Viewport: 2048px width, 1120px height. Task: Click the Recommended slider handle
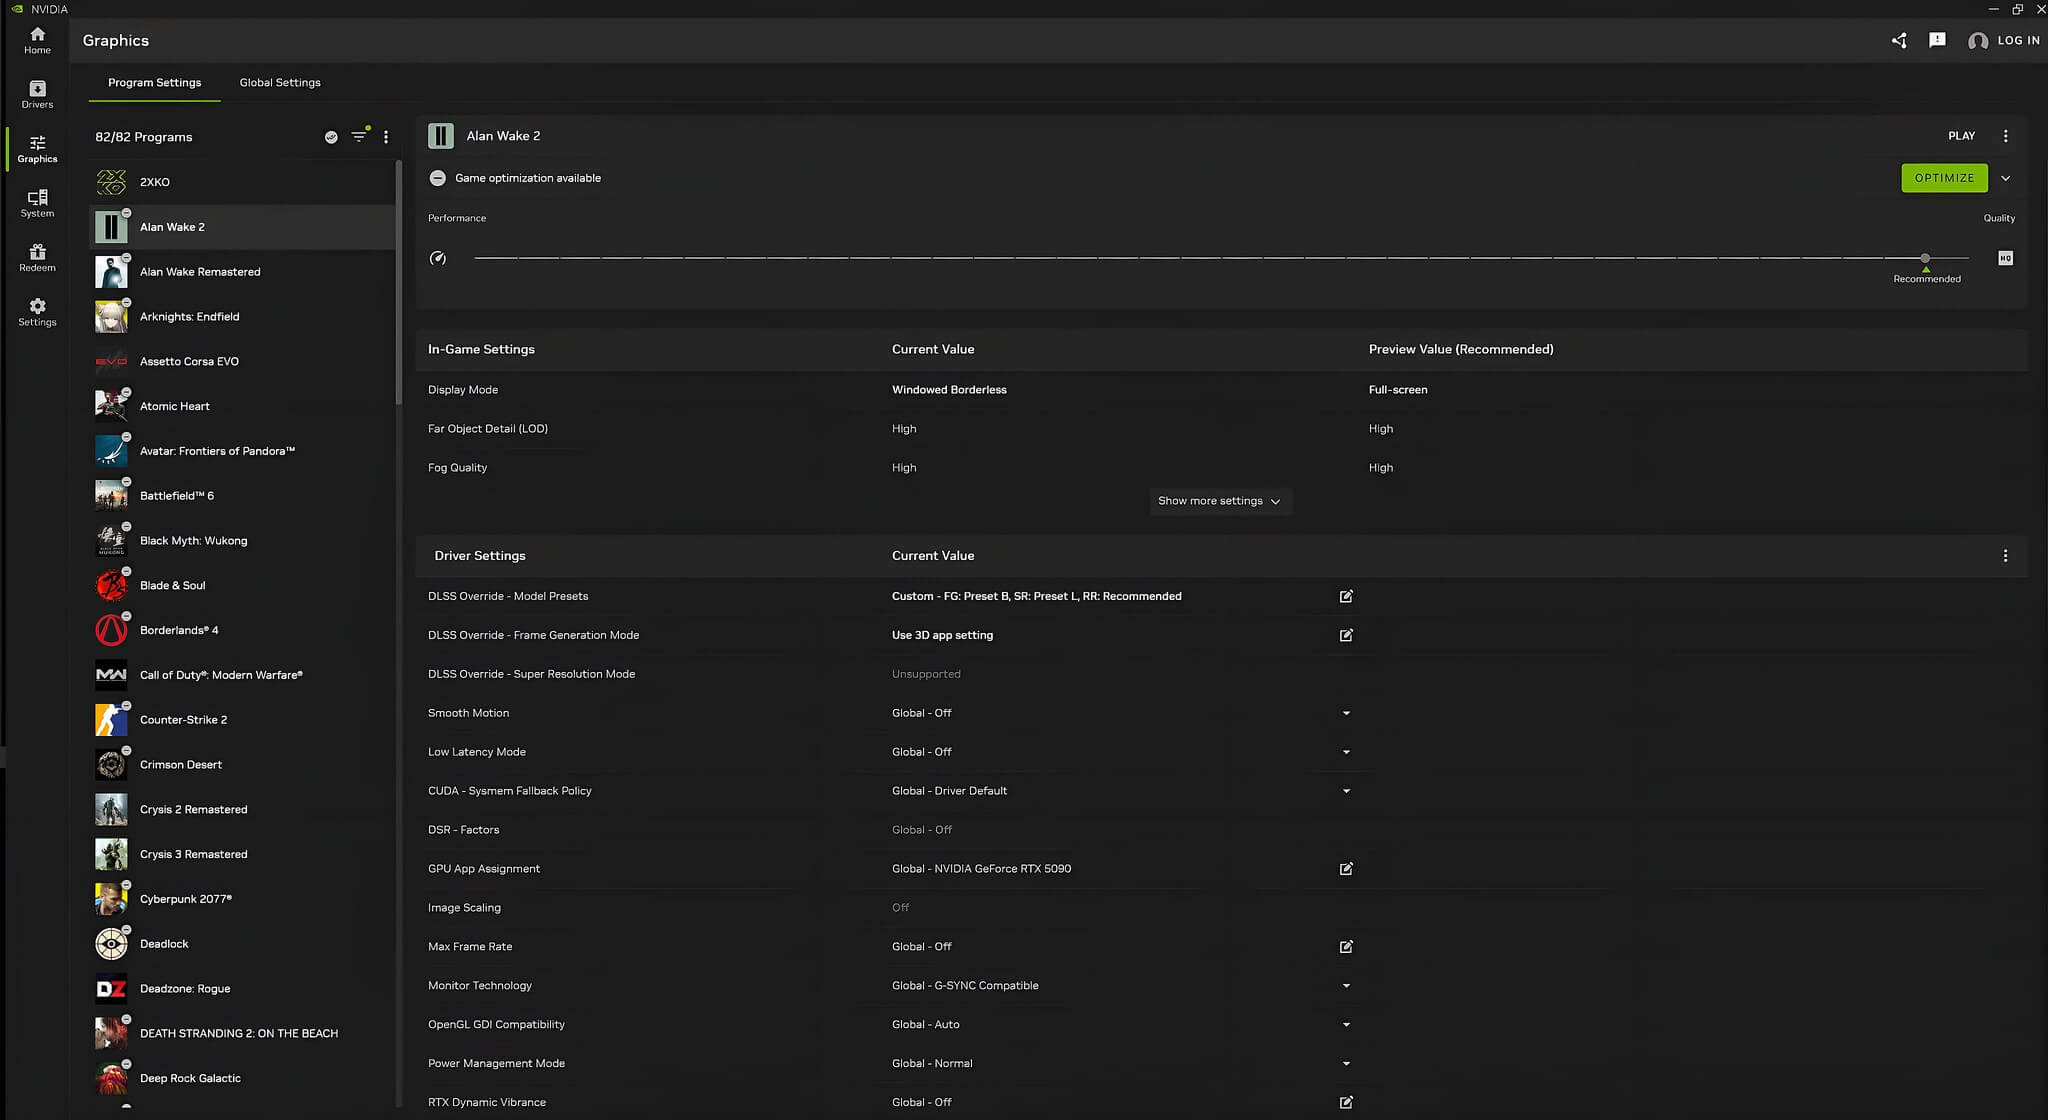tap(1925, 258)
